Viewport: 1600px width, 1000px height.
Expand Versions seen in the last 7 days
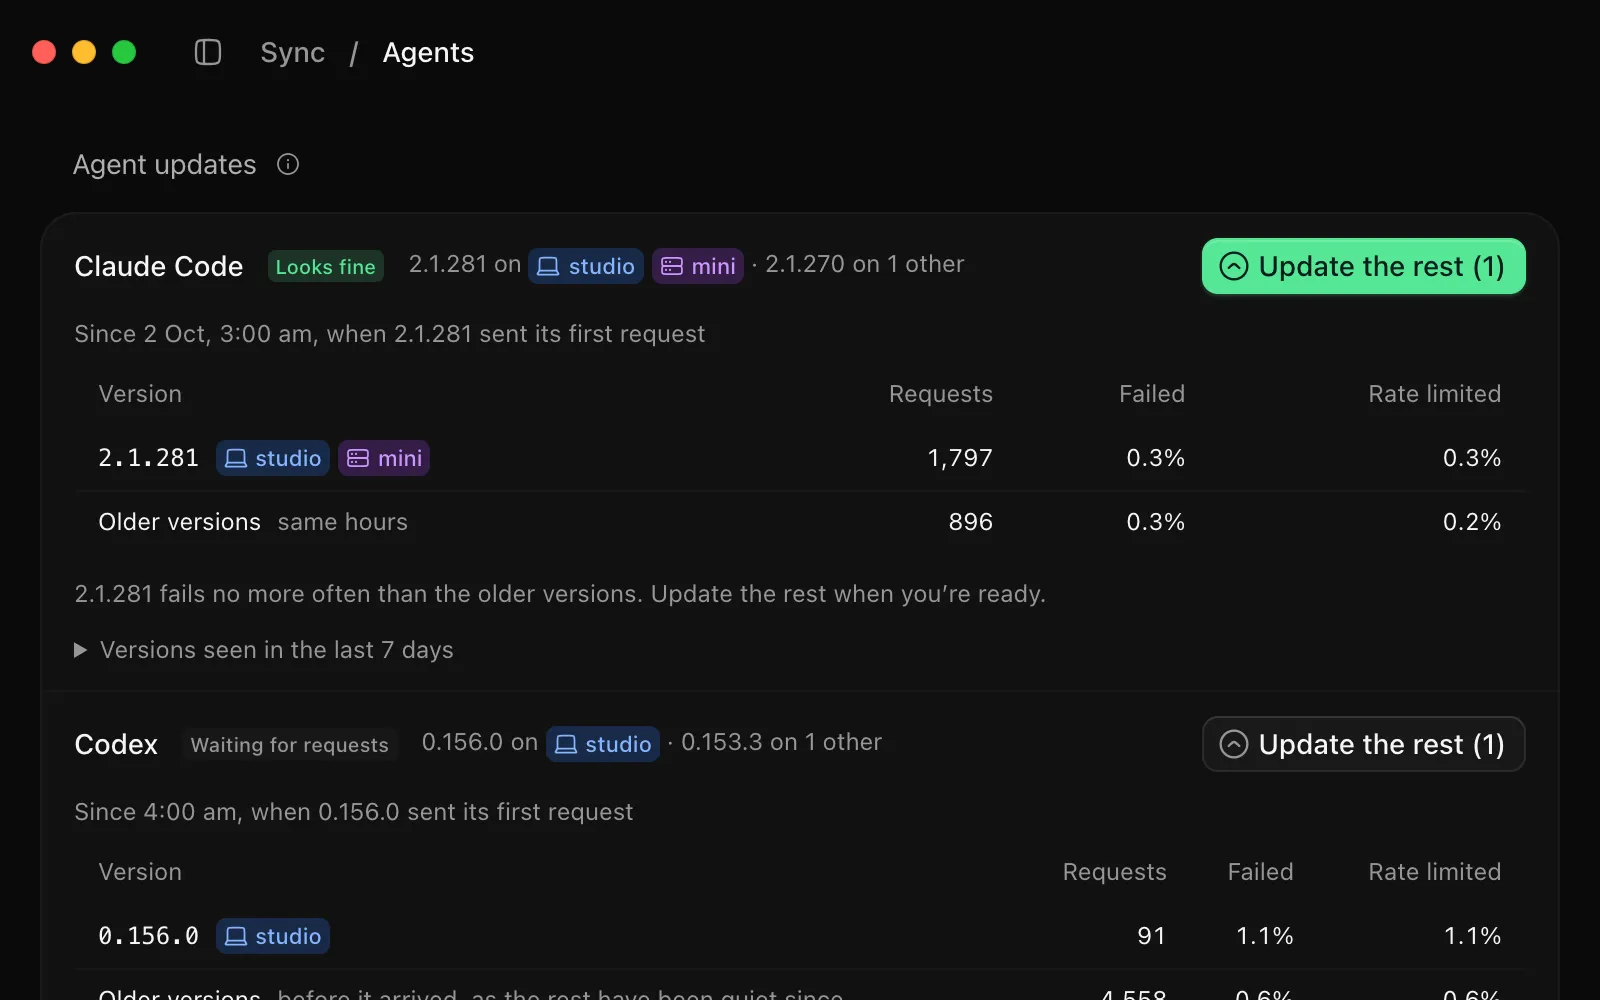pyautogui.click(x=264, y=650)
